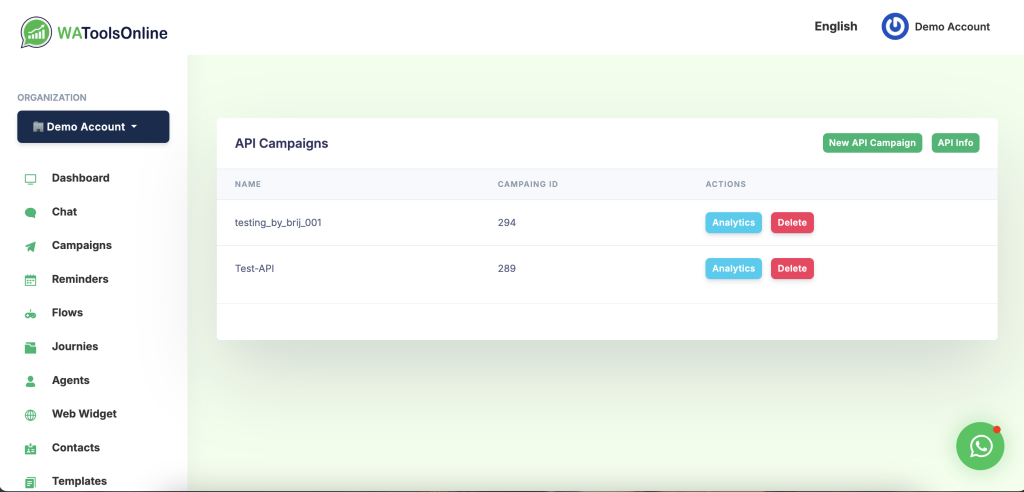Select campaign name Test-API

tap(255, 269)
